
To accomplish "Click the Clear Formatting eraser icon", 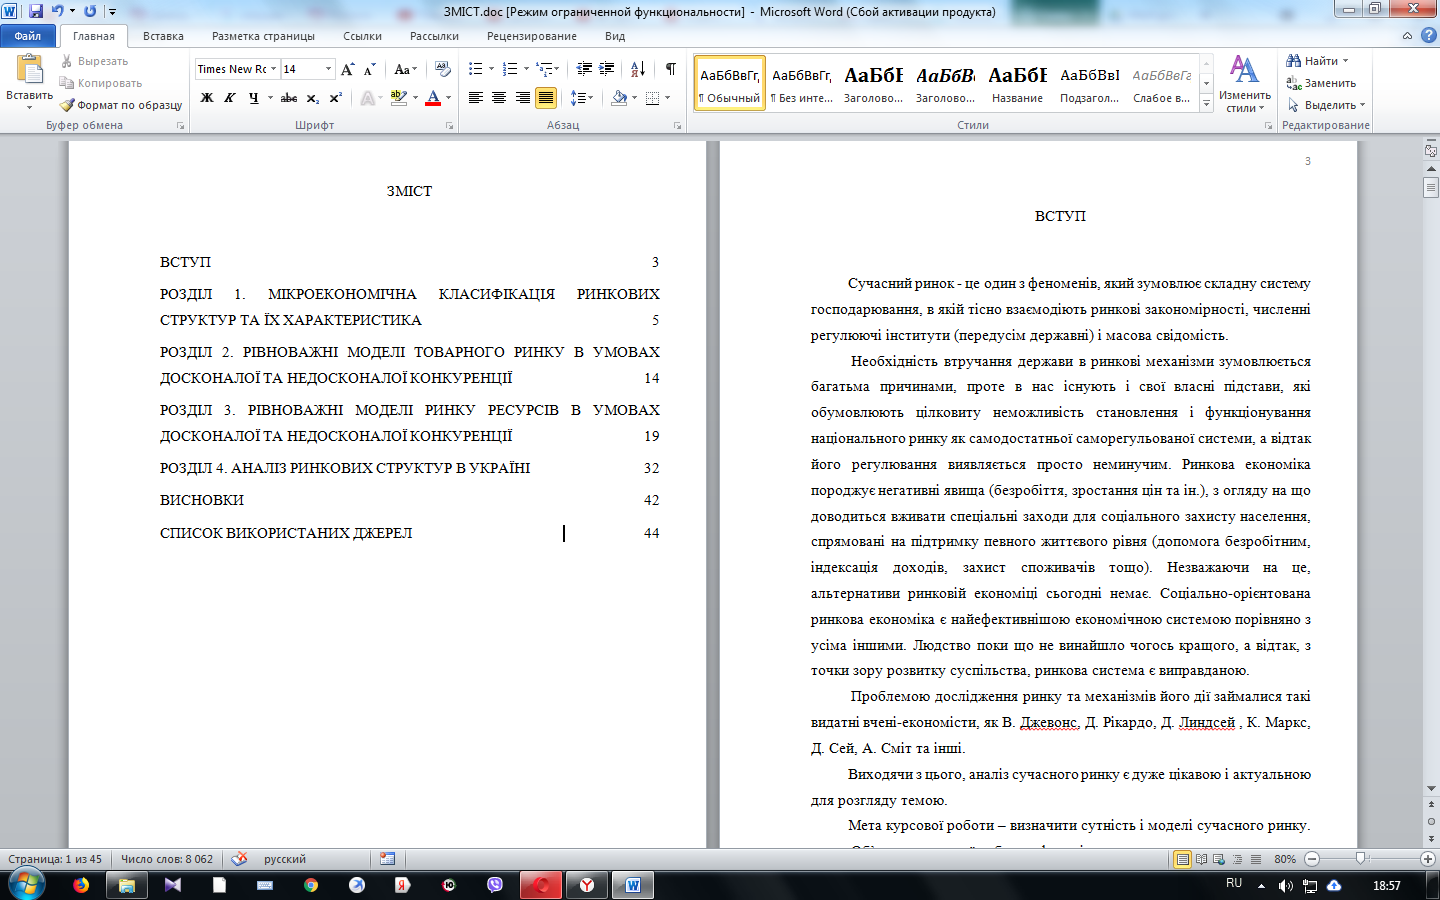I will pos(443,69).
